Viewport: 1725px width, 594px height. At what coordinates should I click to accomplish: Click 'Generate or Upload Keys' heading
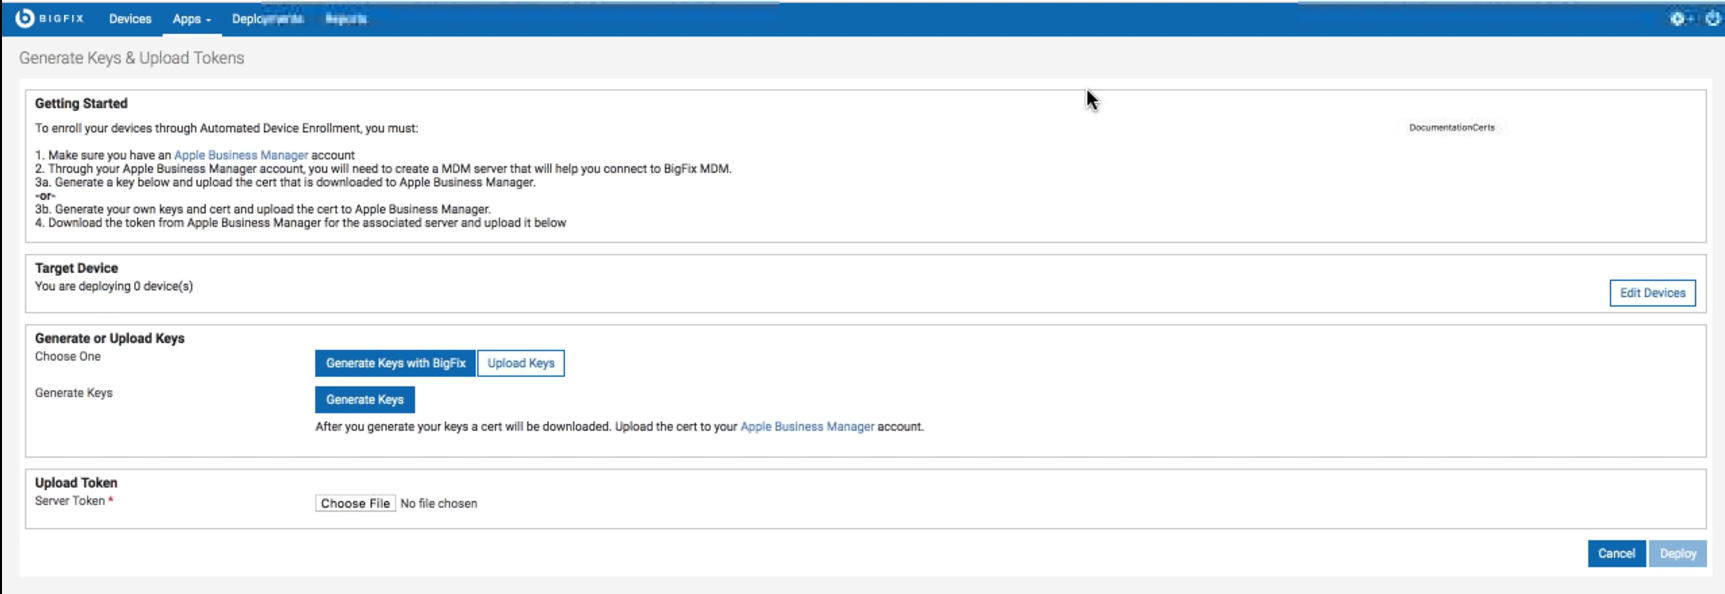[x=110, y=338]
